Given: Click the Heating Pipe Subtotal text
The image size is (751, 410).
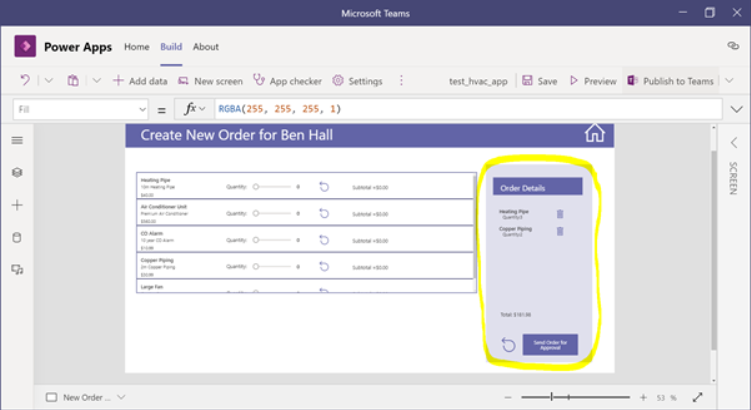Looking at the screenshot, I should coord(370,187).
